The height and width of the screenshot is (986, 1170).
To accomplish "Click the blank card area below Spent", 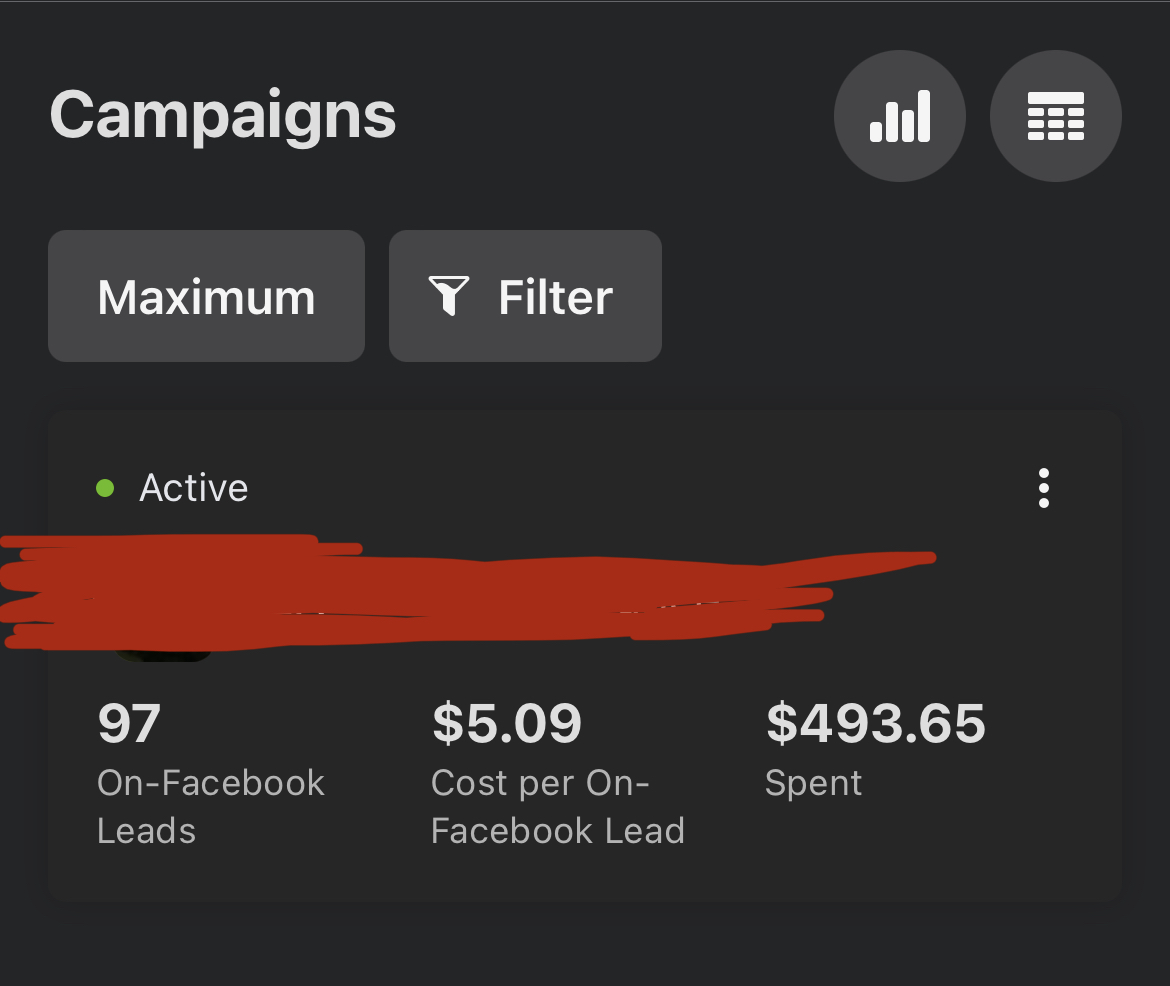I will (x=900, y=850).
